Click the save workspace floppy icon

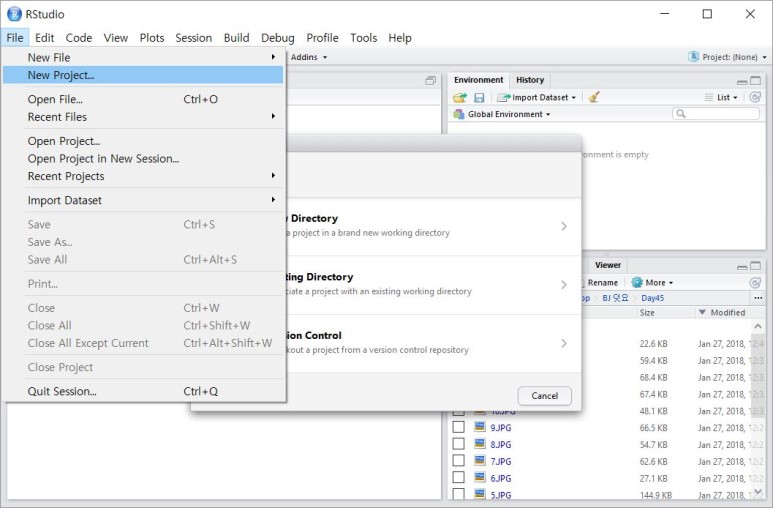479,98
